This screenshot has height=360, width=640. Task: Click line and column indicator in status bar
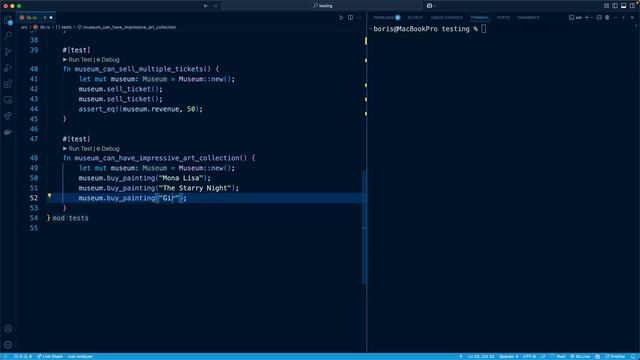(481, 357)
